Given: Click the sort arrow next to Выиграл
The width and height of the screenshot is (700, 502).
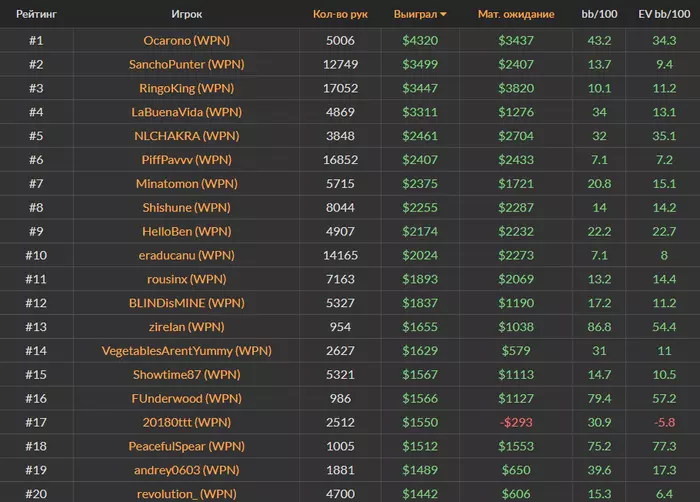Looking at the screenshot, I should tap(444, 15).
